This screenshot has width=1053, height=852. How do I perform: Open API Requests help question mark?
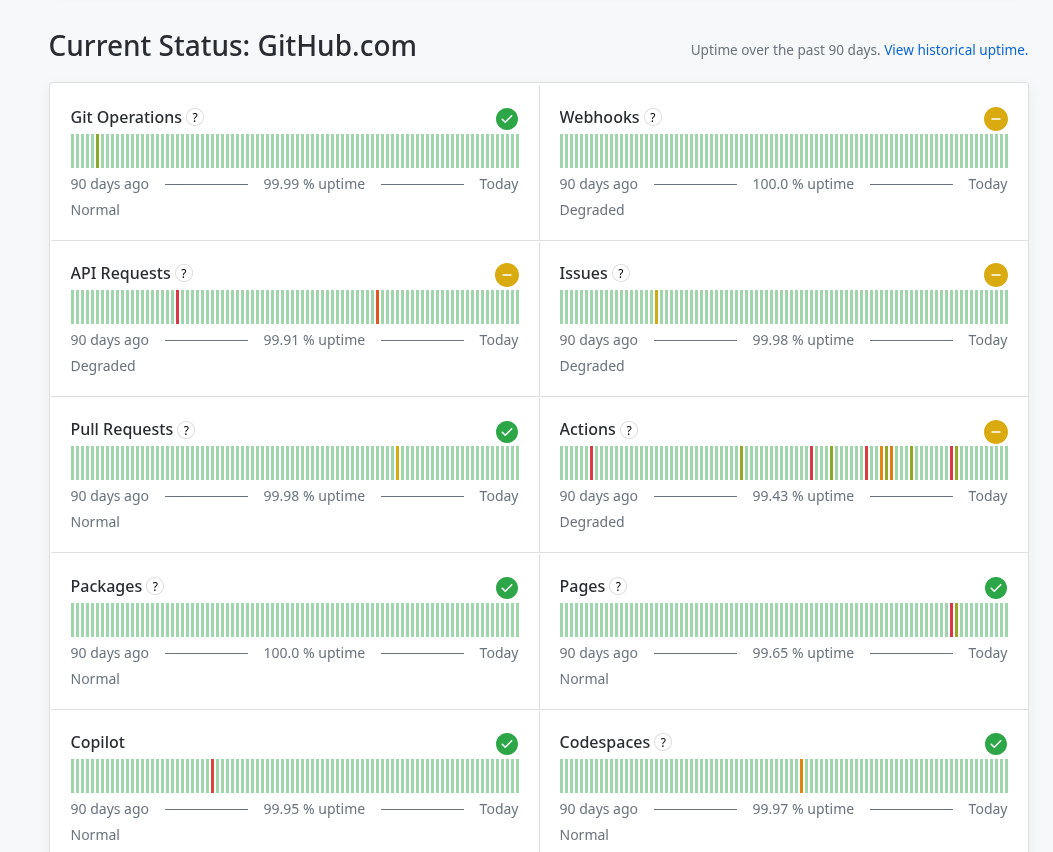(x=183, y=273)
